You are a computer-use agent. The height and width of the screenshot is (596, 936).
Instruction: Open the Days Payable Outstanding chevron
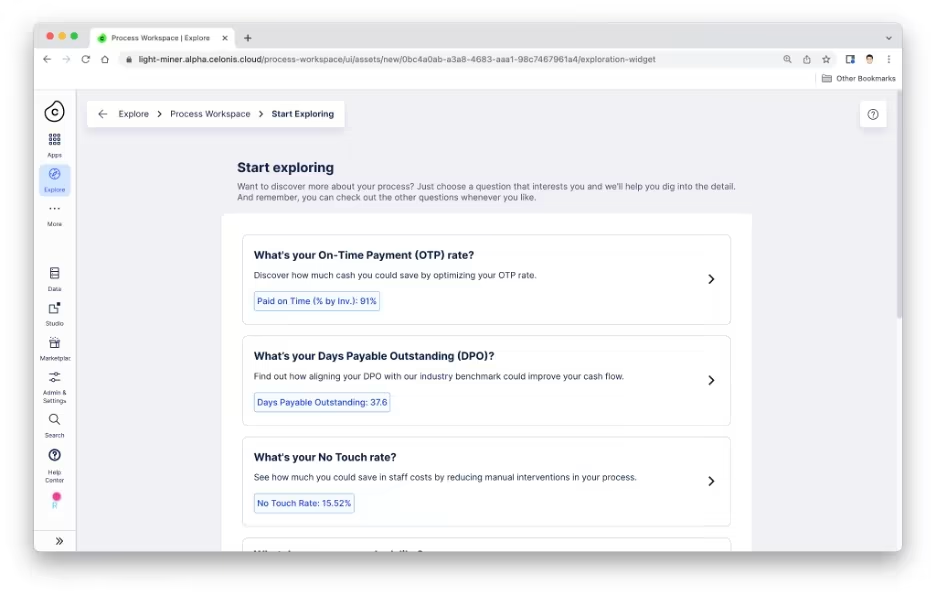point(711,380)
